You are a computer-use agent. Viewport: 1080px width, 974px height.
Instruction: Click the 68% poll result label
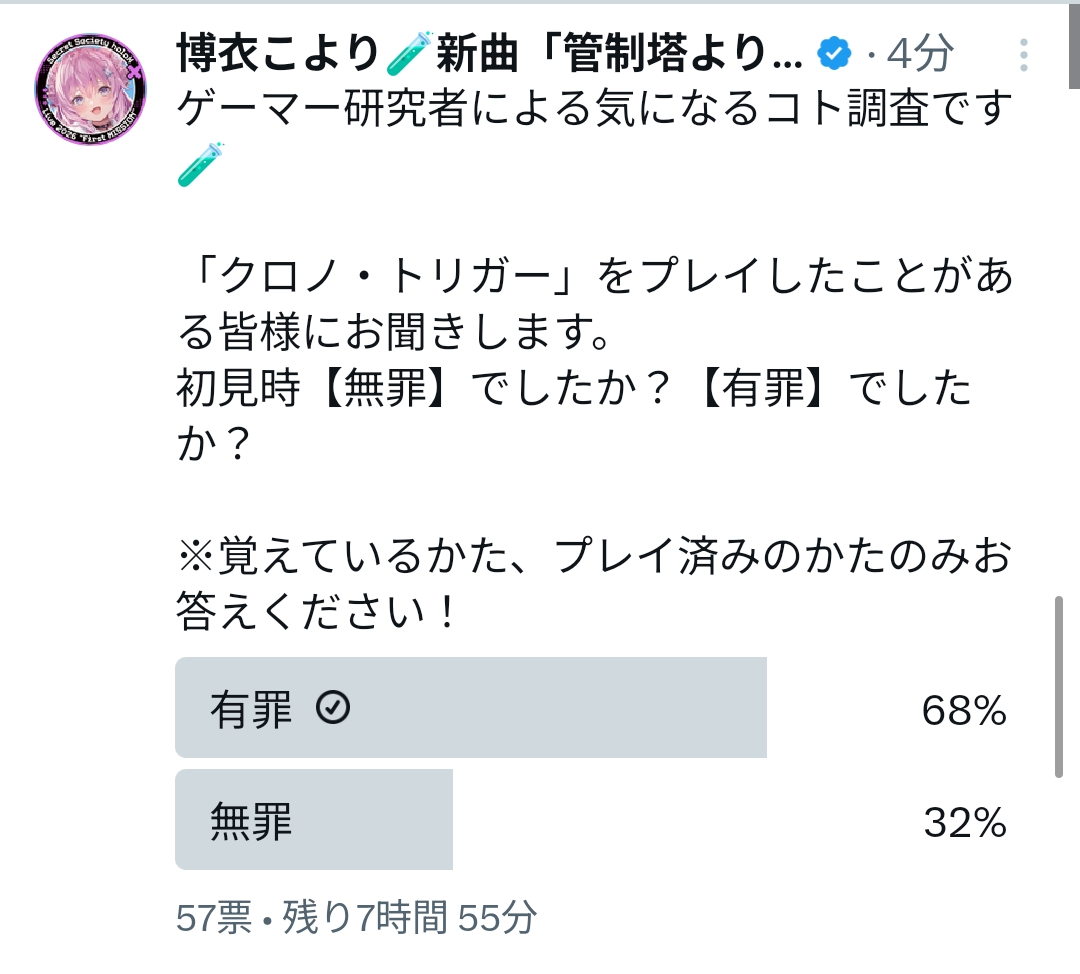pyautogui.click(x=963, y=710)
